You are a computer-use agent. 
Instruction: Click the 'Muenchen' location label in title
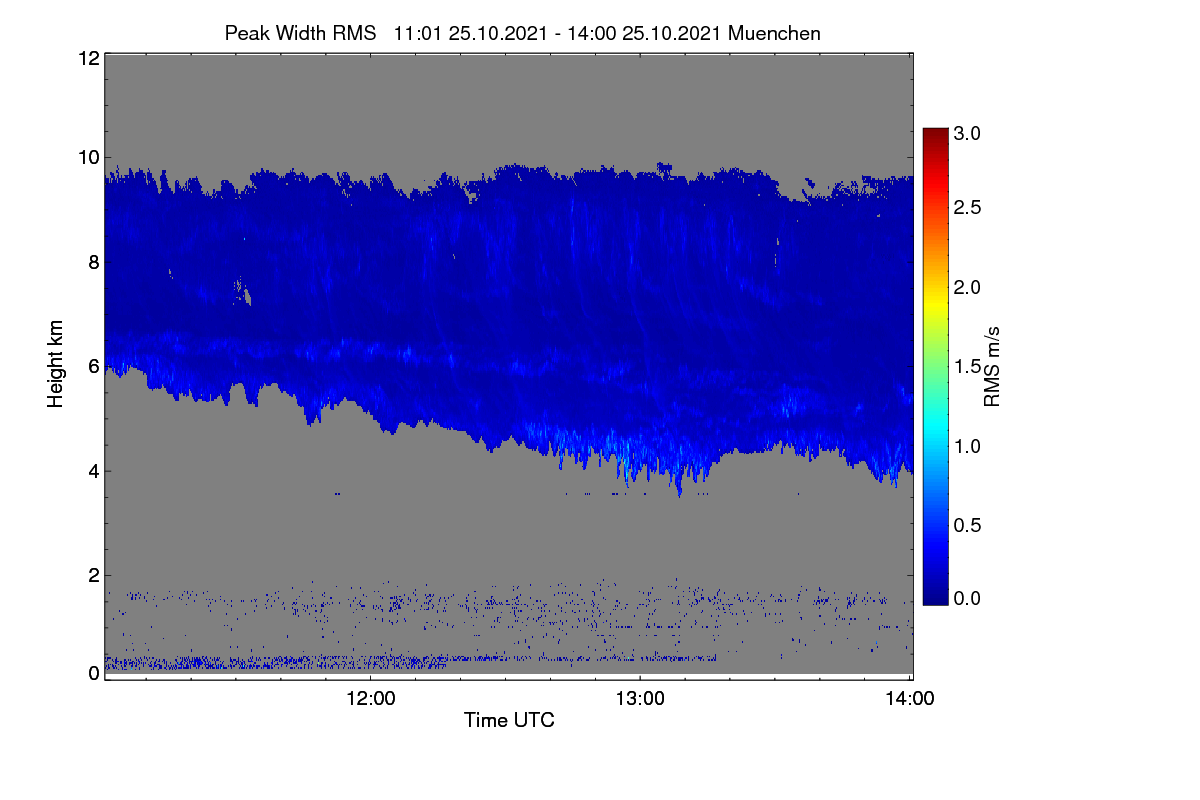pyautogui.click(x=774, y=33)
